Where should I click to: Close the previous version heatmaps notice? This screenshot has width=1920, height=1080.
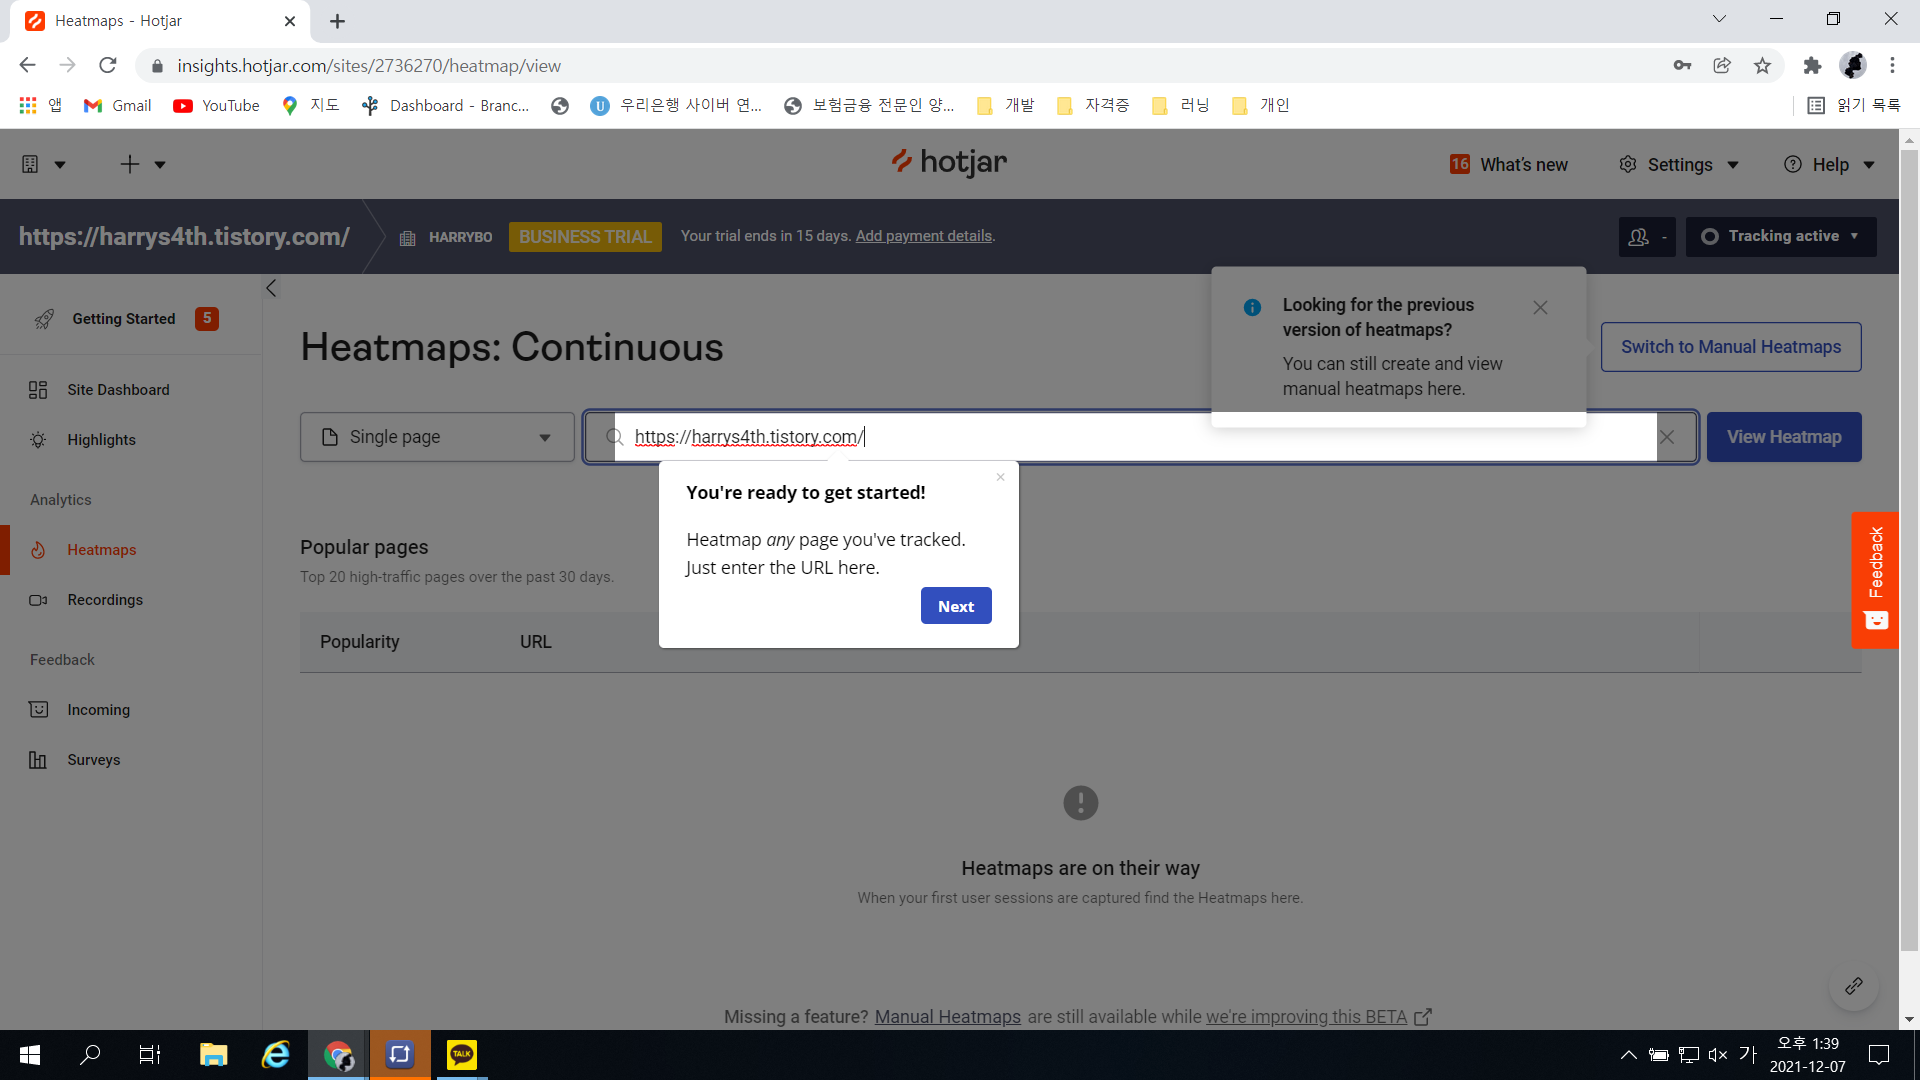pos(1540,308)
